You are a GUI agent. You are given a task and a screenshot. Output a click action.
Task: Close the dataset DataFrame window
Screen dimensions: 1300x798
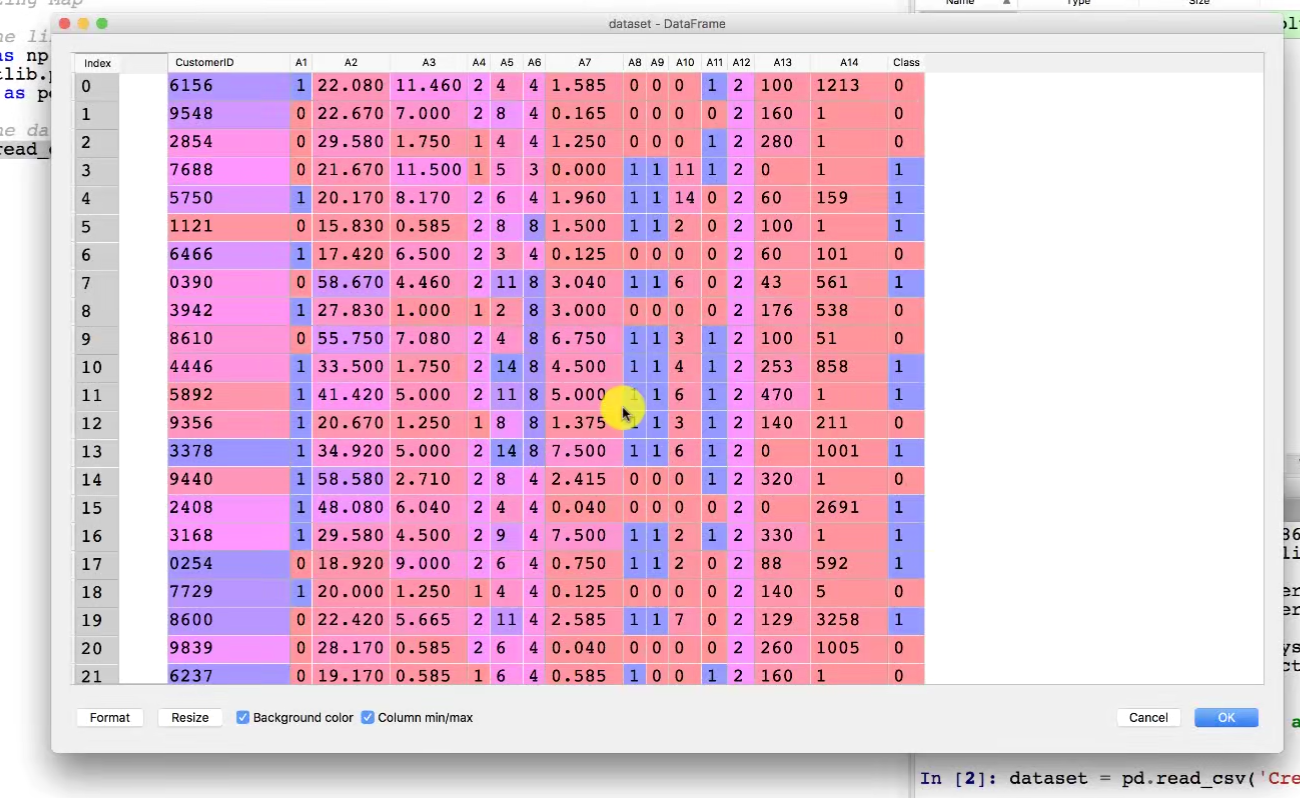[x=65, y=23]
